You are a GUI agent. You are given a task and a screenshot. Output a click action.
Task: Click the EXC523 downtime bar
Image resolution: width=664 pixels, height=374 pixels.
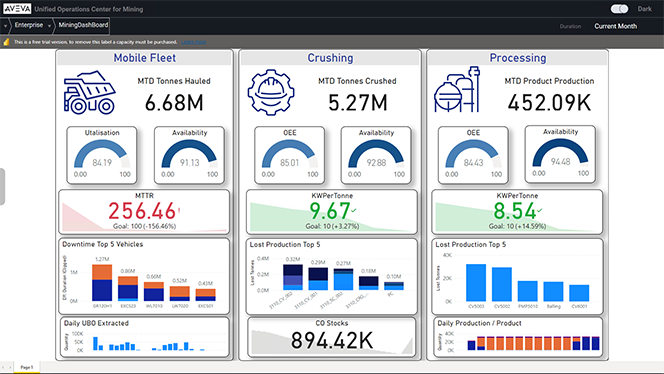(x=128, y=288)
